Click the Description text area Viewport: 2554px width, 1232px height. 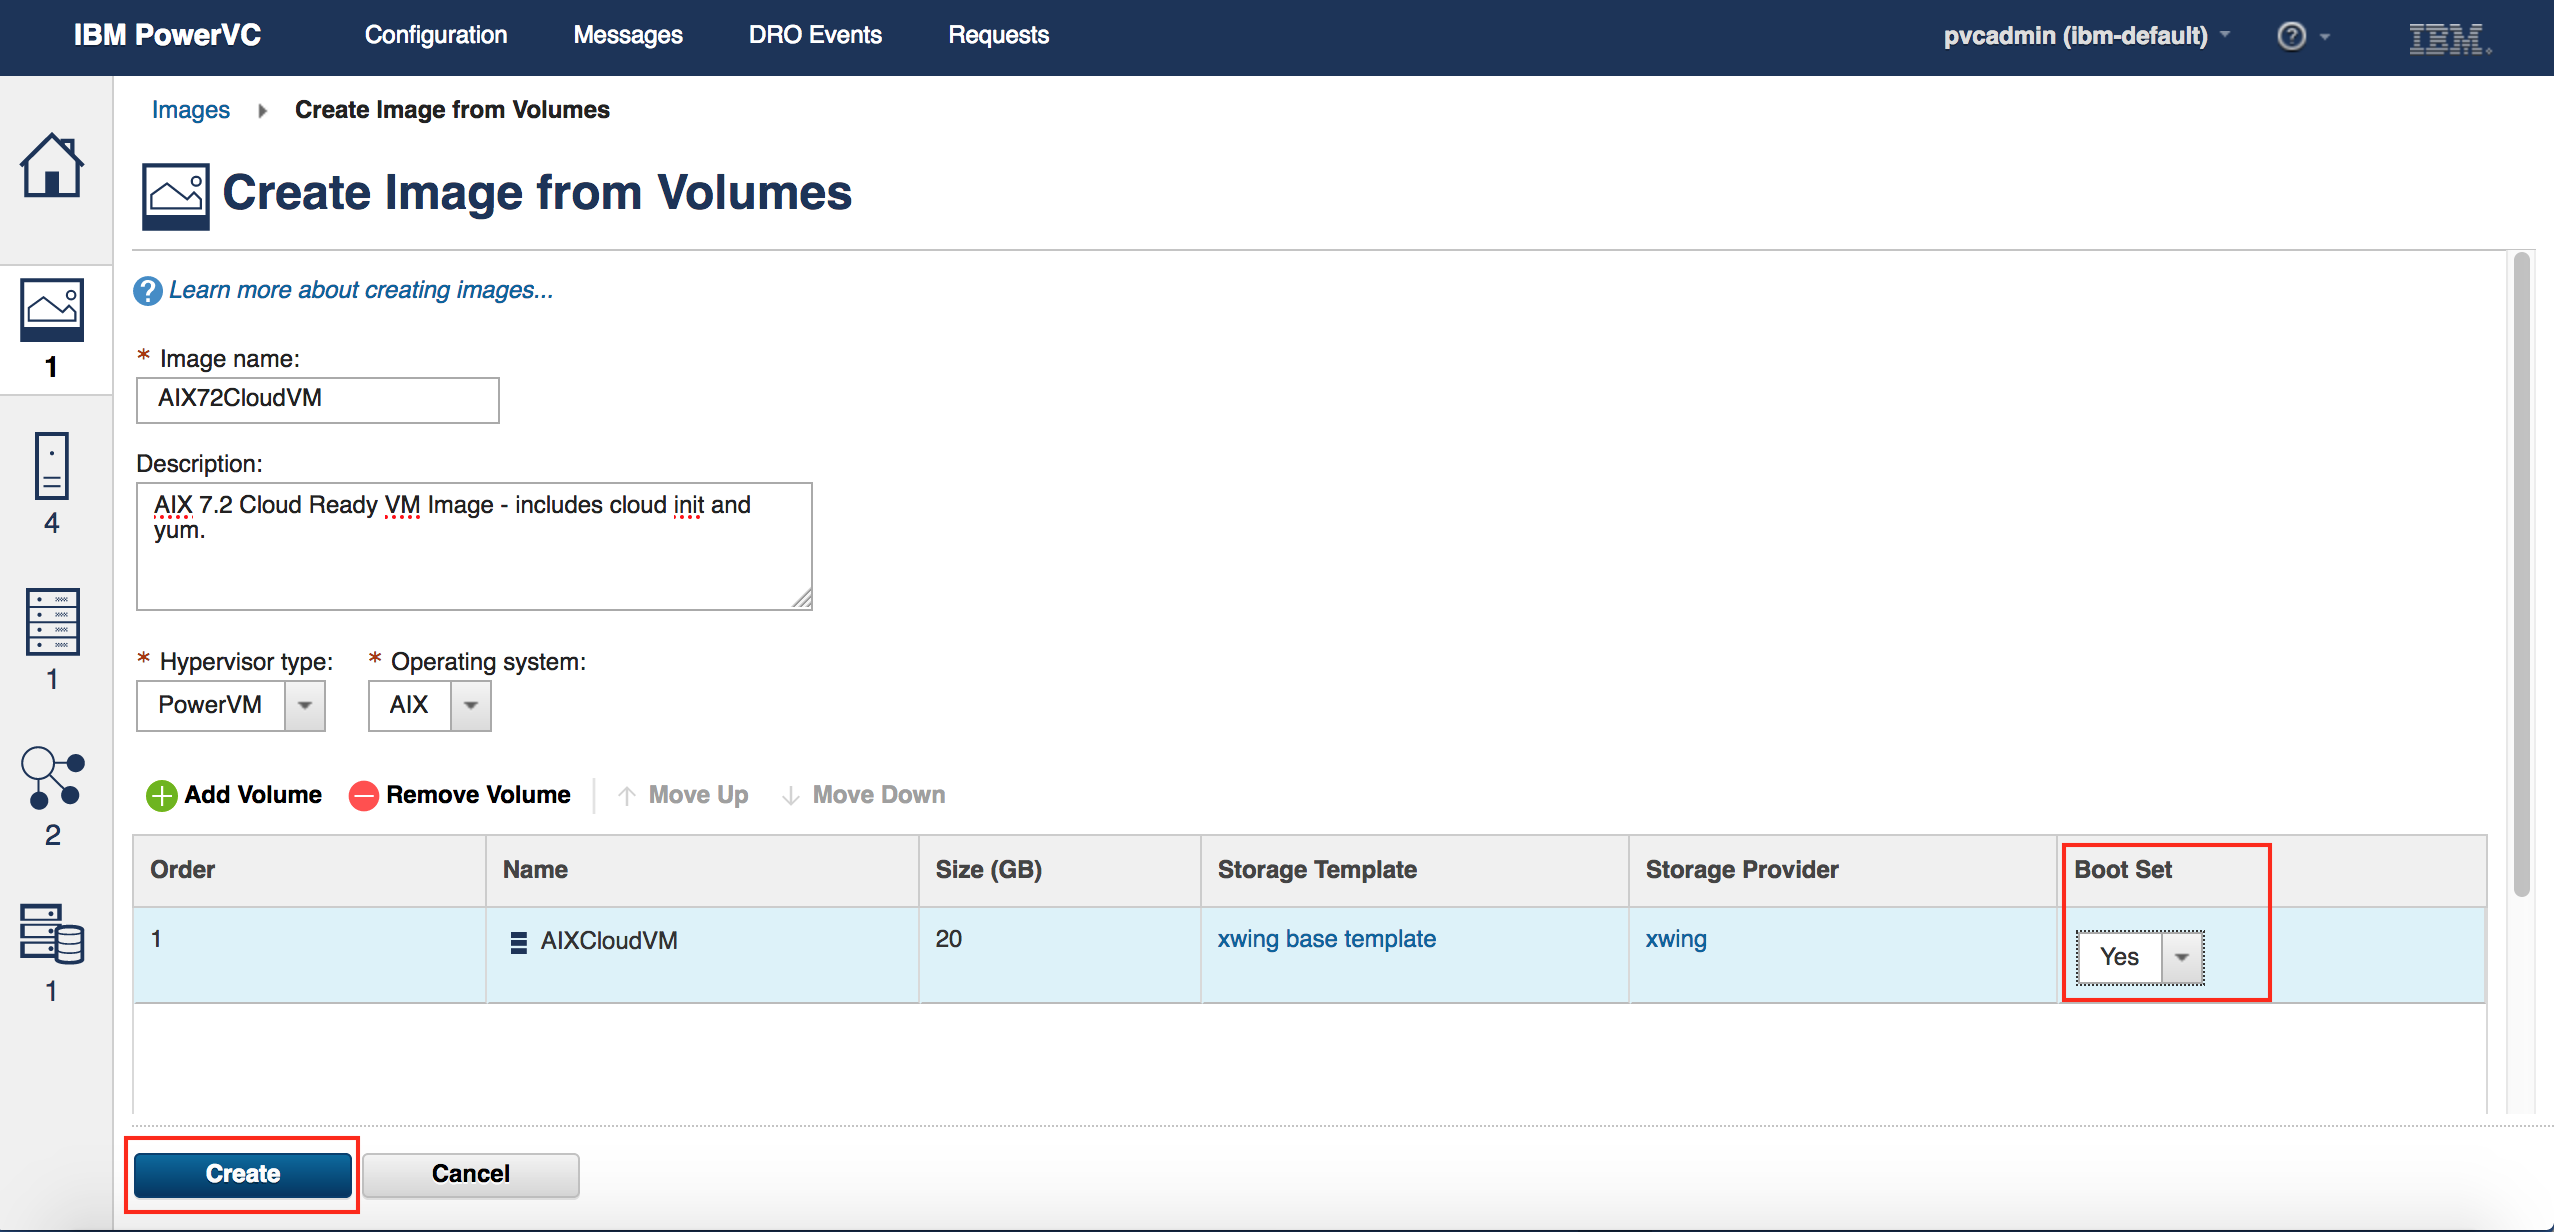tap(474, 546)
